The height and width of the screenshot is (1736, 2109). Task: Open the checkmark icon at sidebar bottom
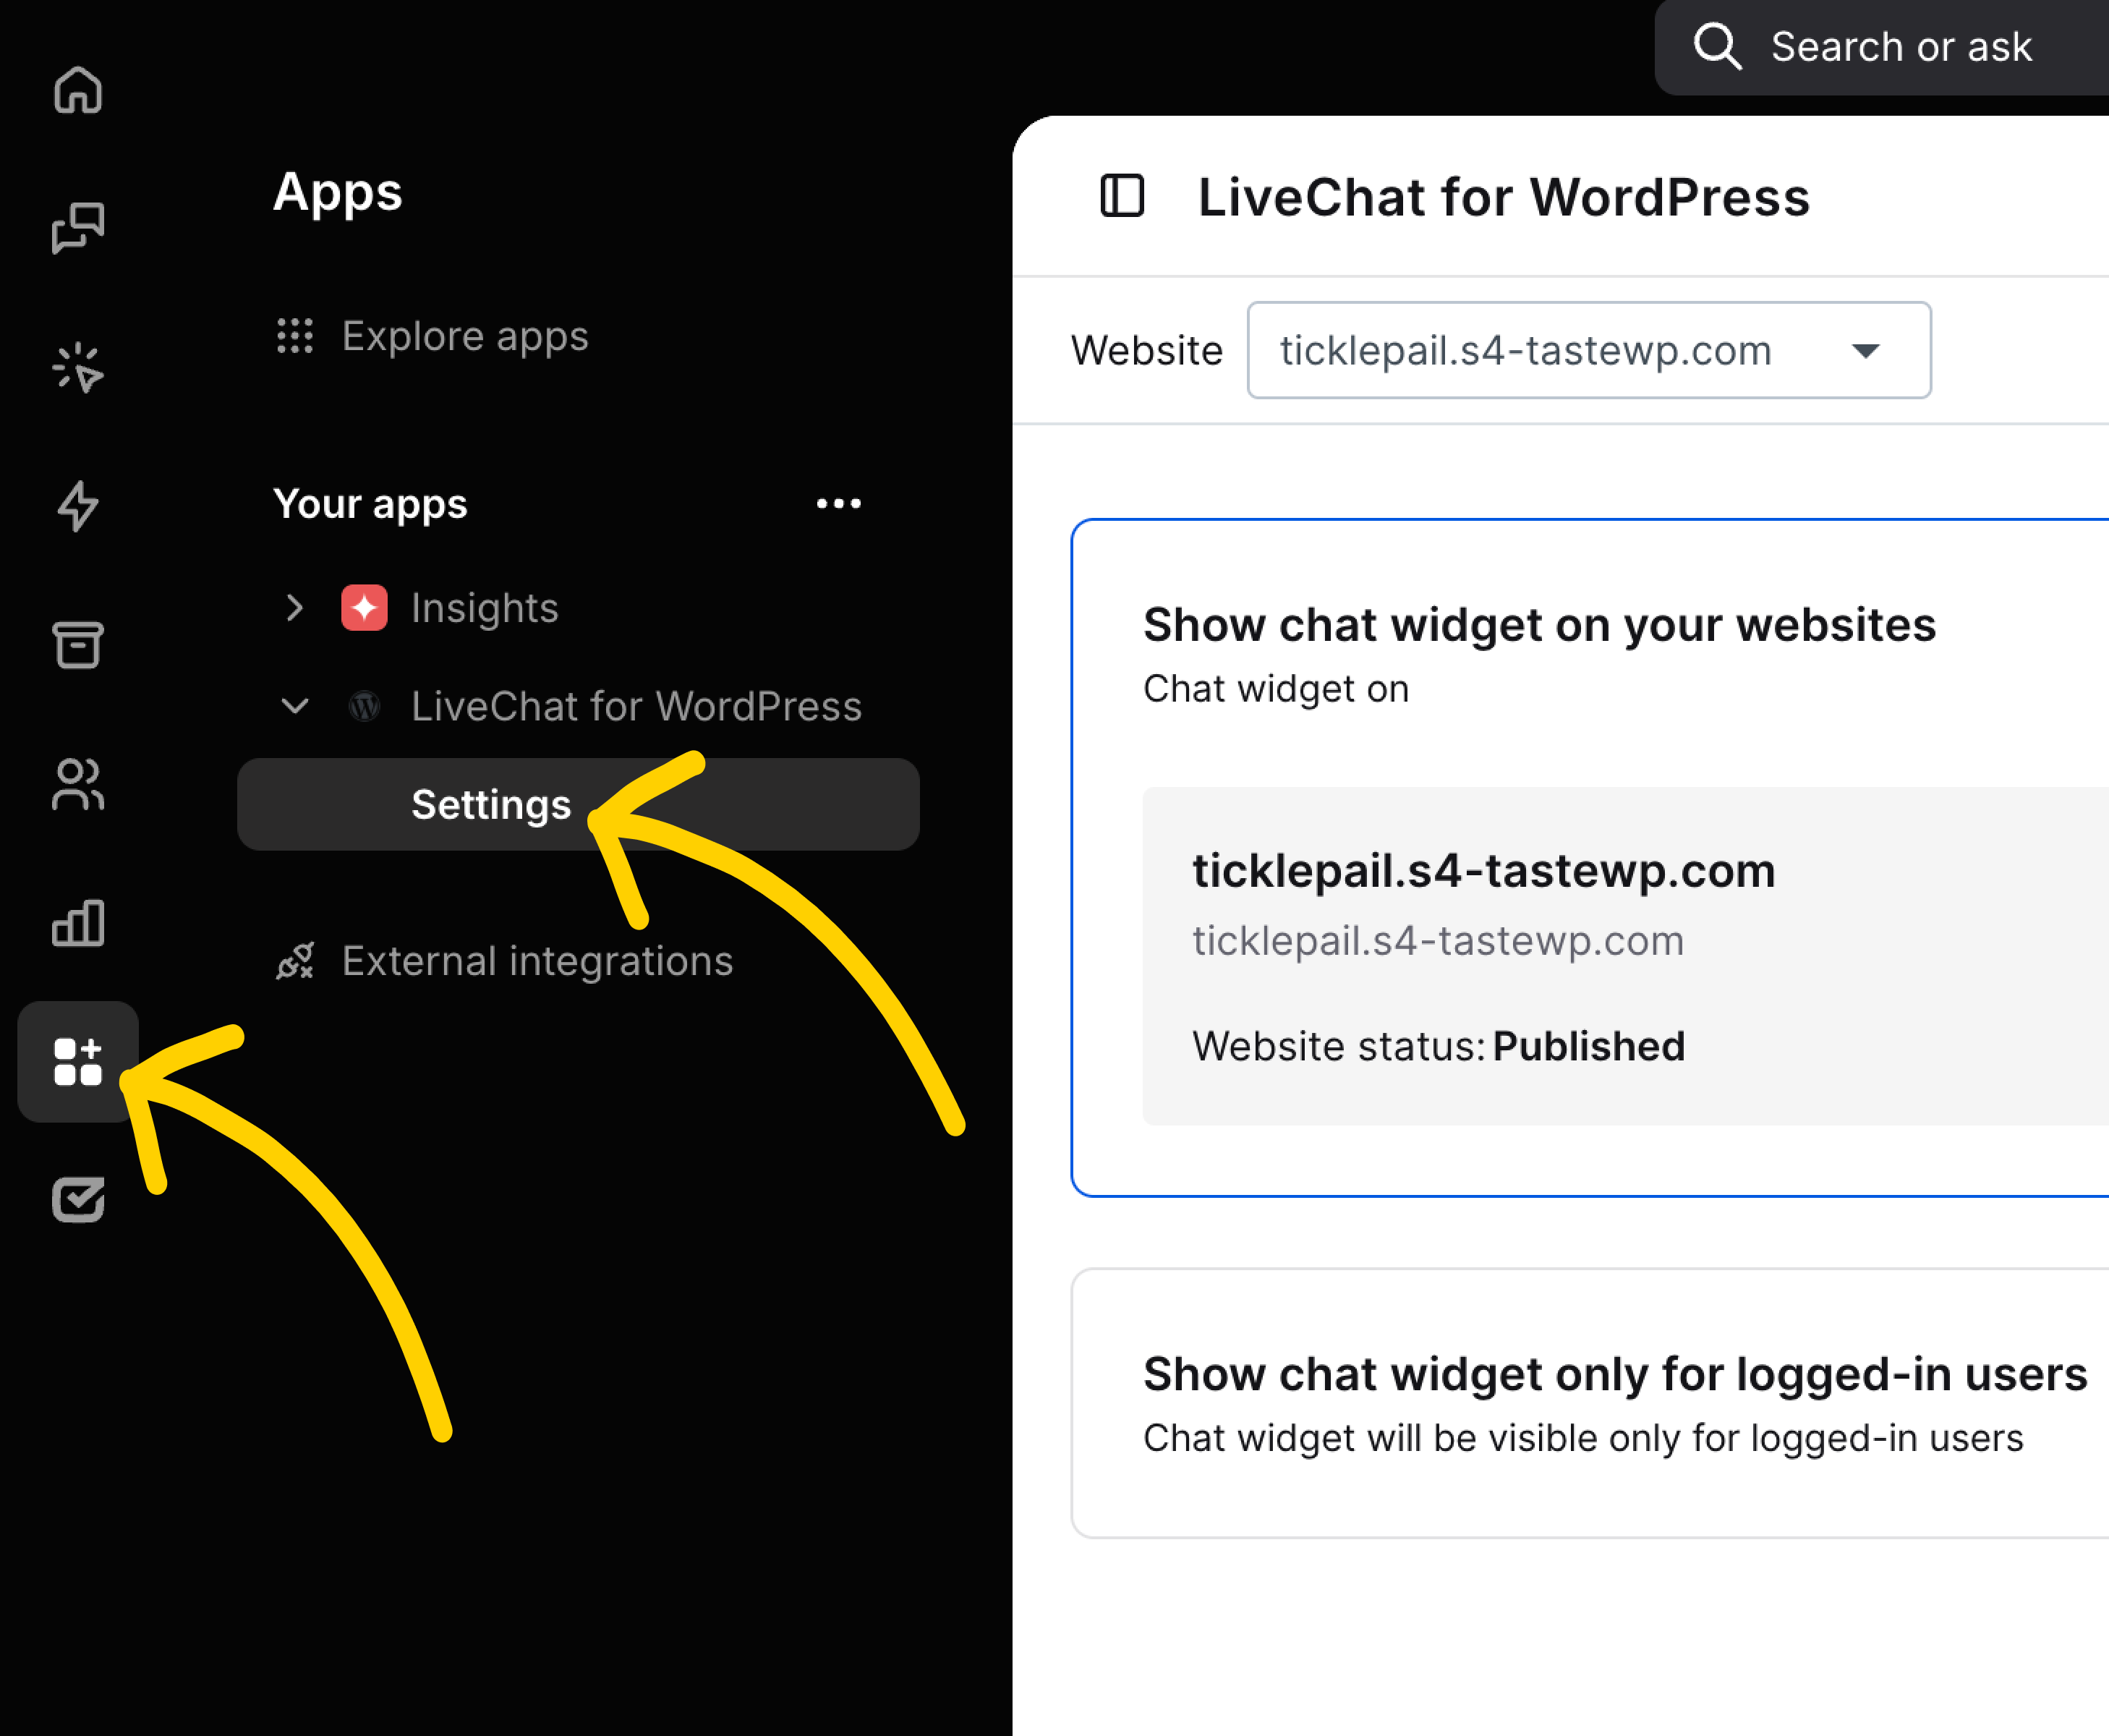pyautogui.click(x=78, y=1199)
